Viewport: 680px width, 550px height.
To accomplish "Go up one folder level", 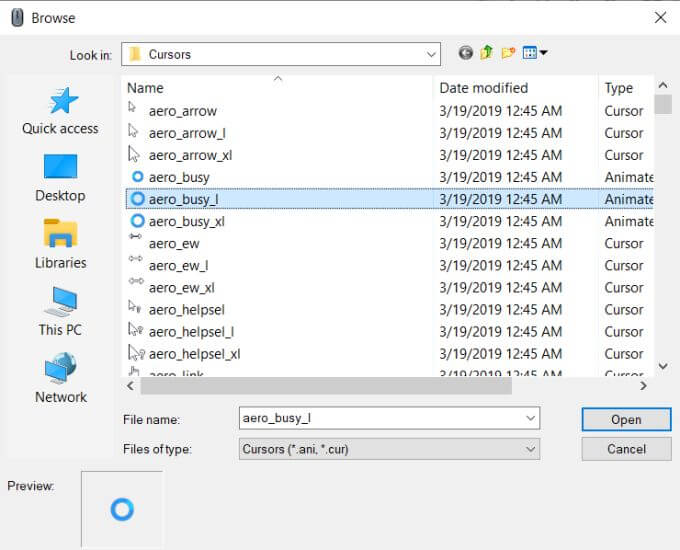I will (487, 53).
